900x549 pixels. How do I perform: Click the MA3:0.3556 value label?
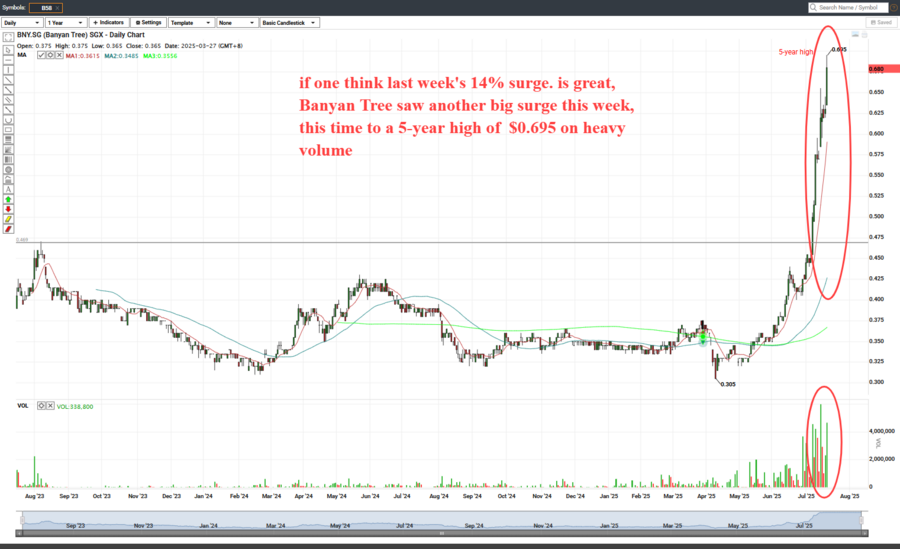tap(160, 56)
